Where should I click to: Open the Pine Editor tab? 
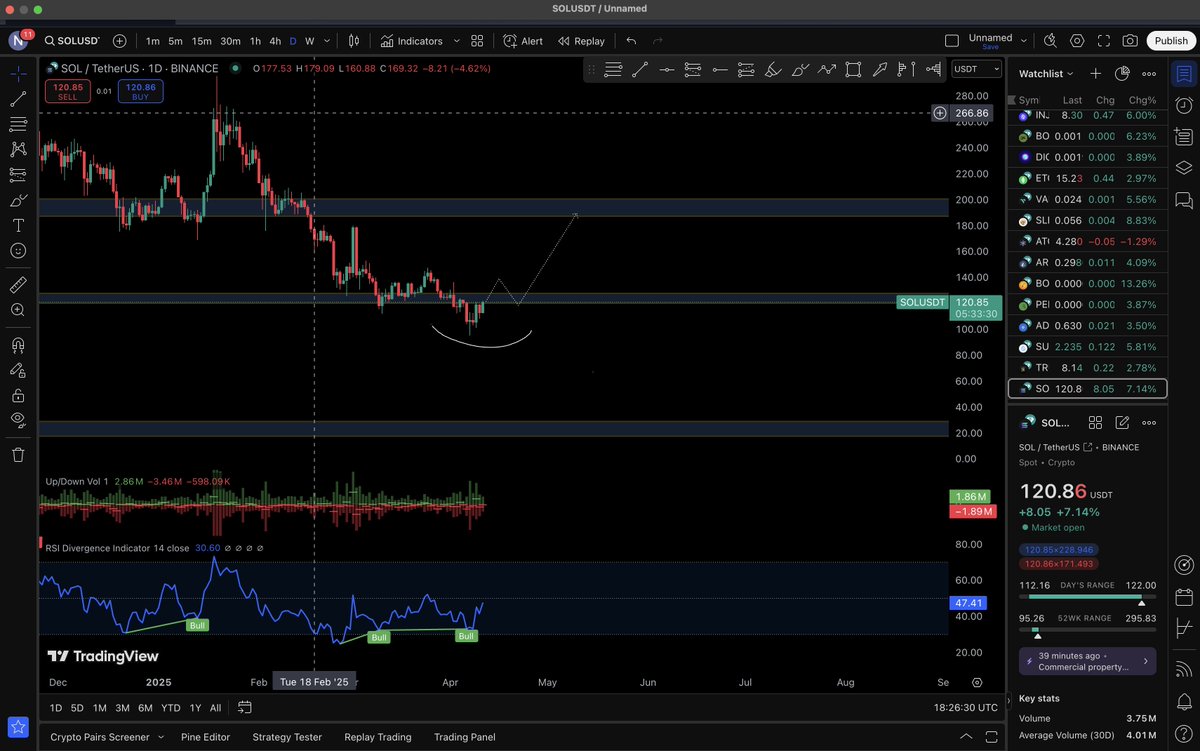tap(205, 737)
